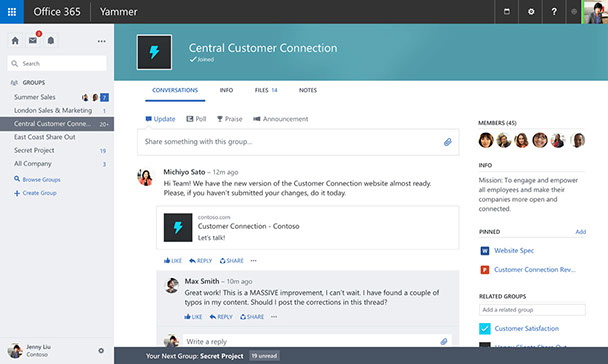This screenshot has height=364, width=608.
Task: Select the Praise post type
Action: click(230, 119)
